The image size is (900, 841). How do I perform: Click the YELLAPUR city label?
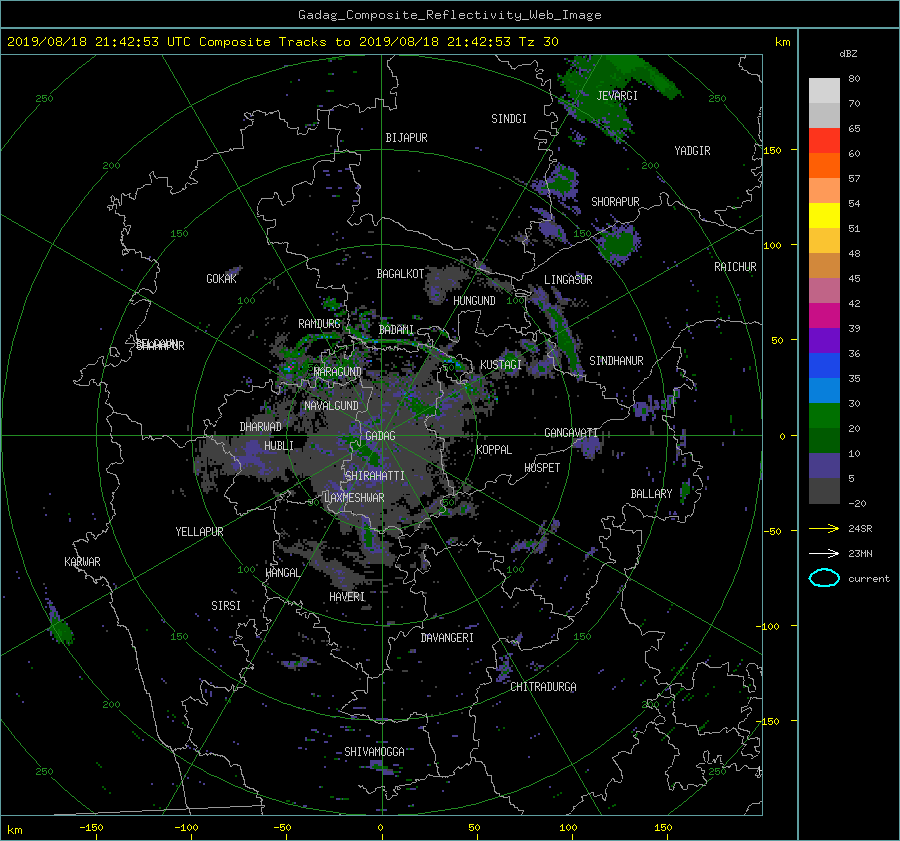click(199, 532)
